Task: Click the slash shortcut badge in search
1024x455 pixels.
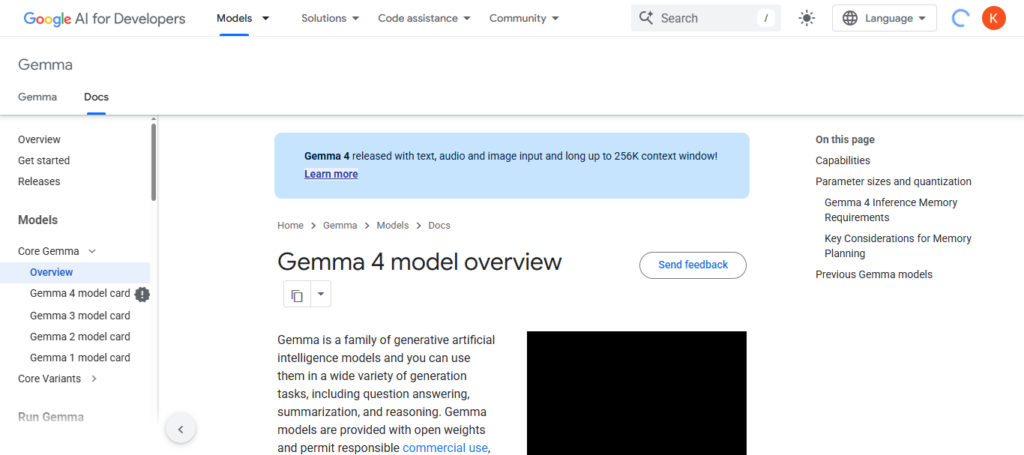Action: 765,18
